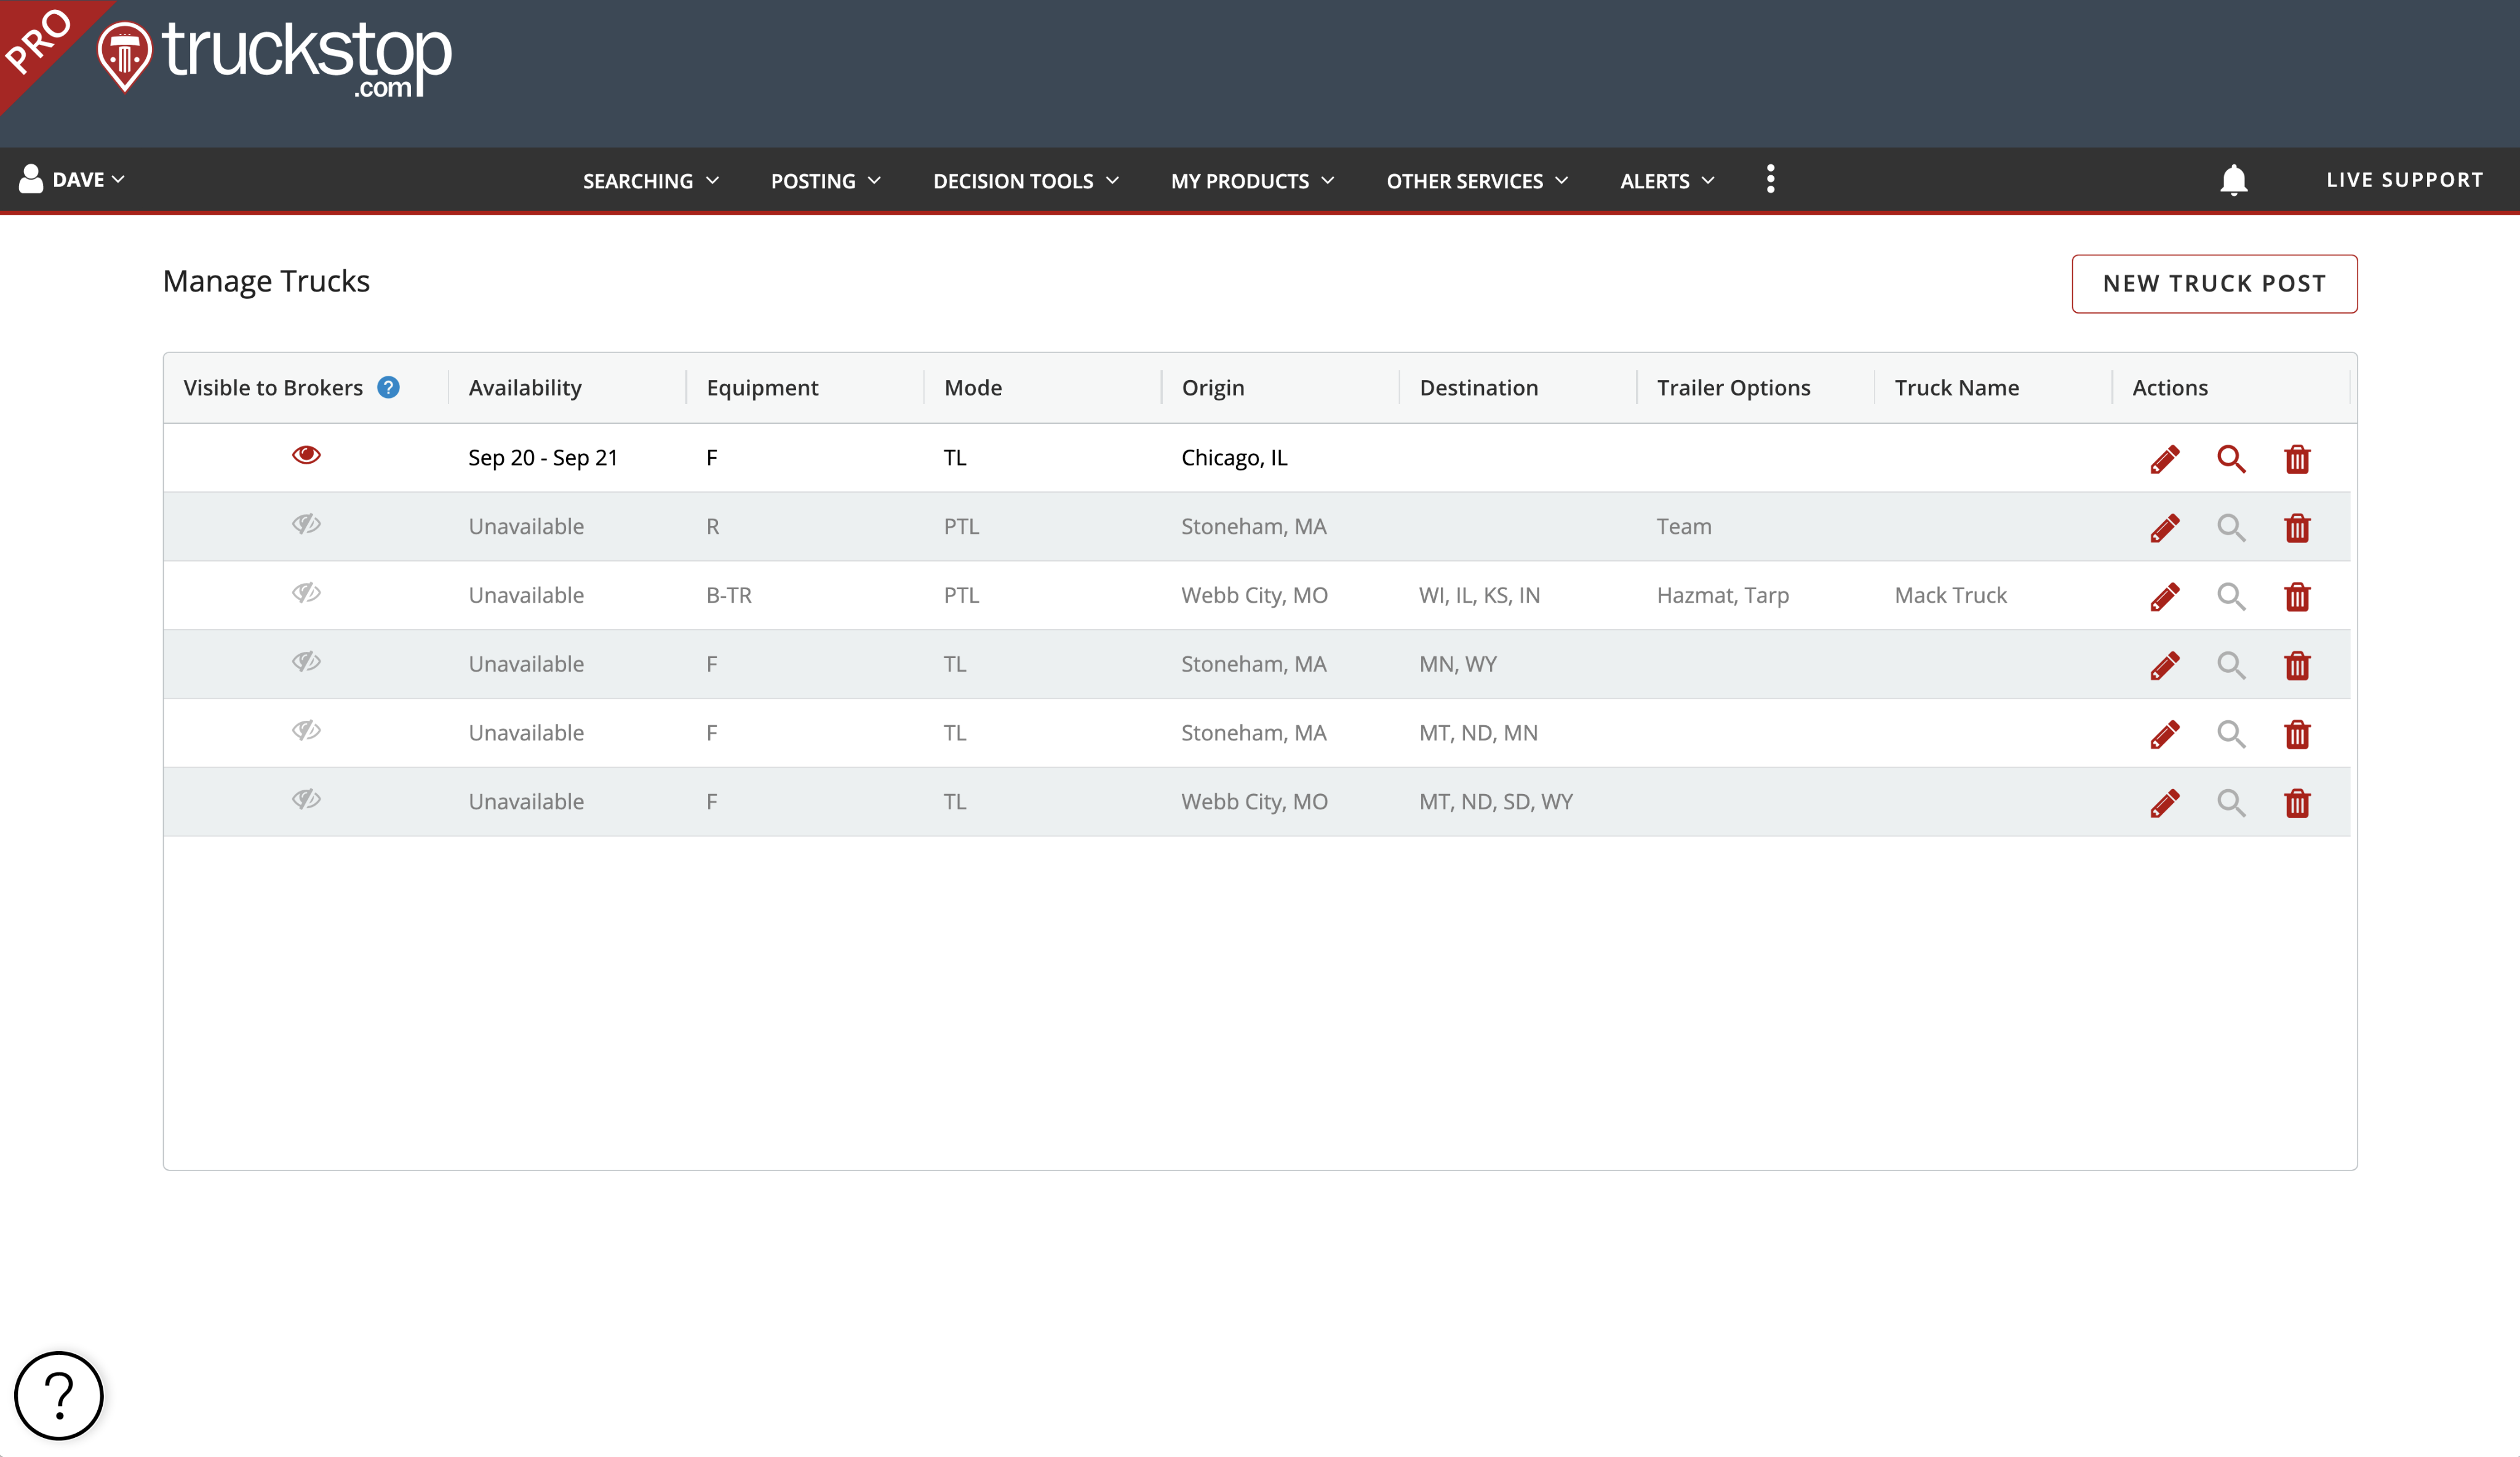Edit the Chicago, IL truck post
This screenshot has width=2520, height=1457.
(2164, 459)
